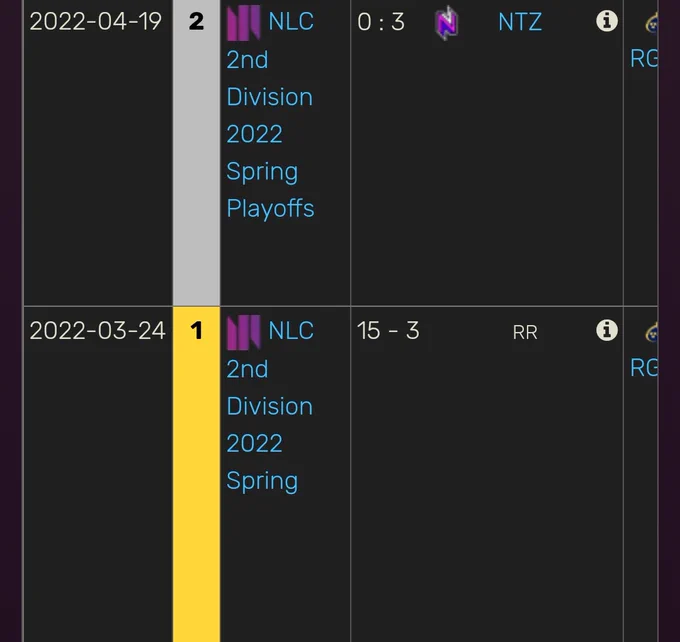680x642 pixels.
Task: Click the RG link in the second row
Action: [x=644, y=368]
